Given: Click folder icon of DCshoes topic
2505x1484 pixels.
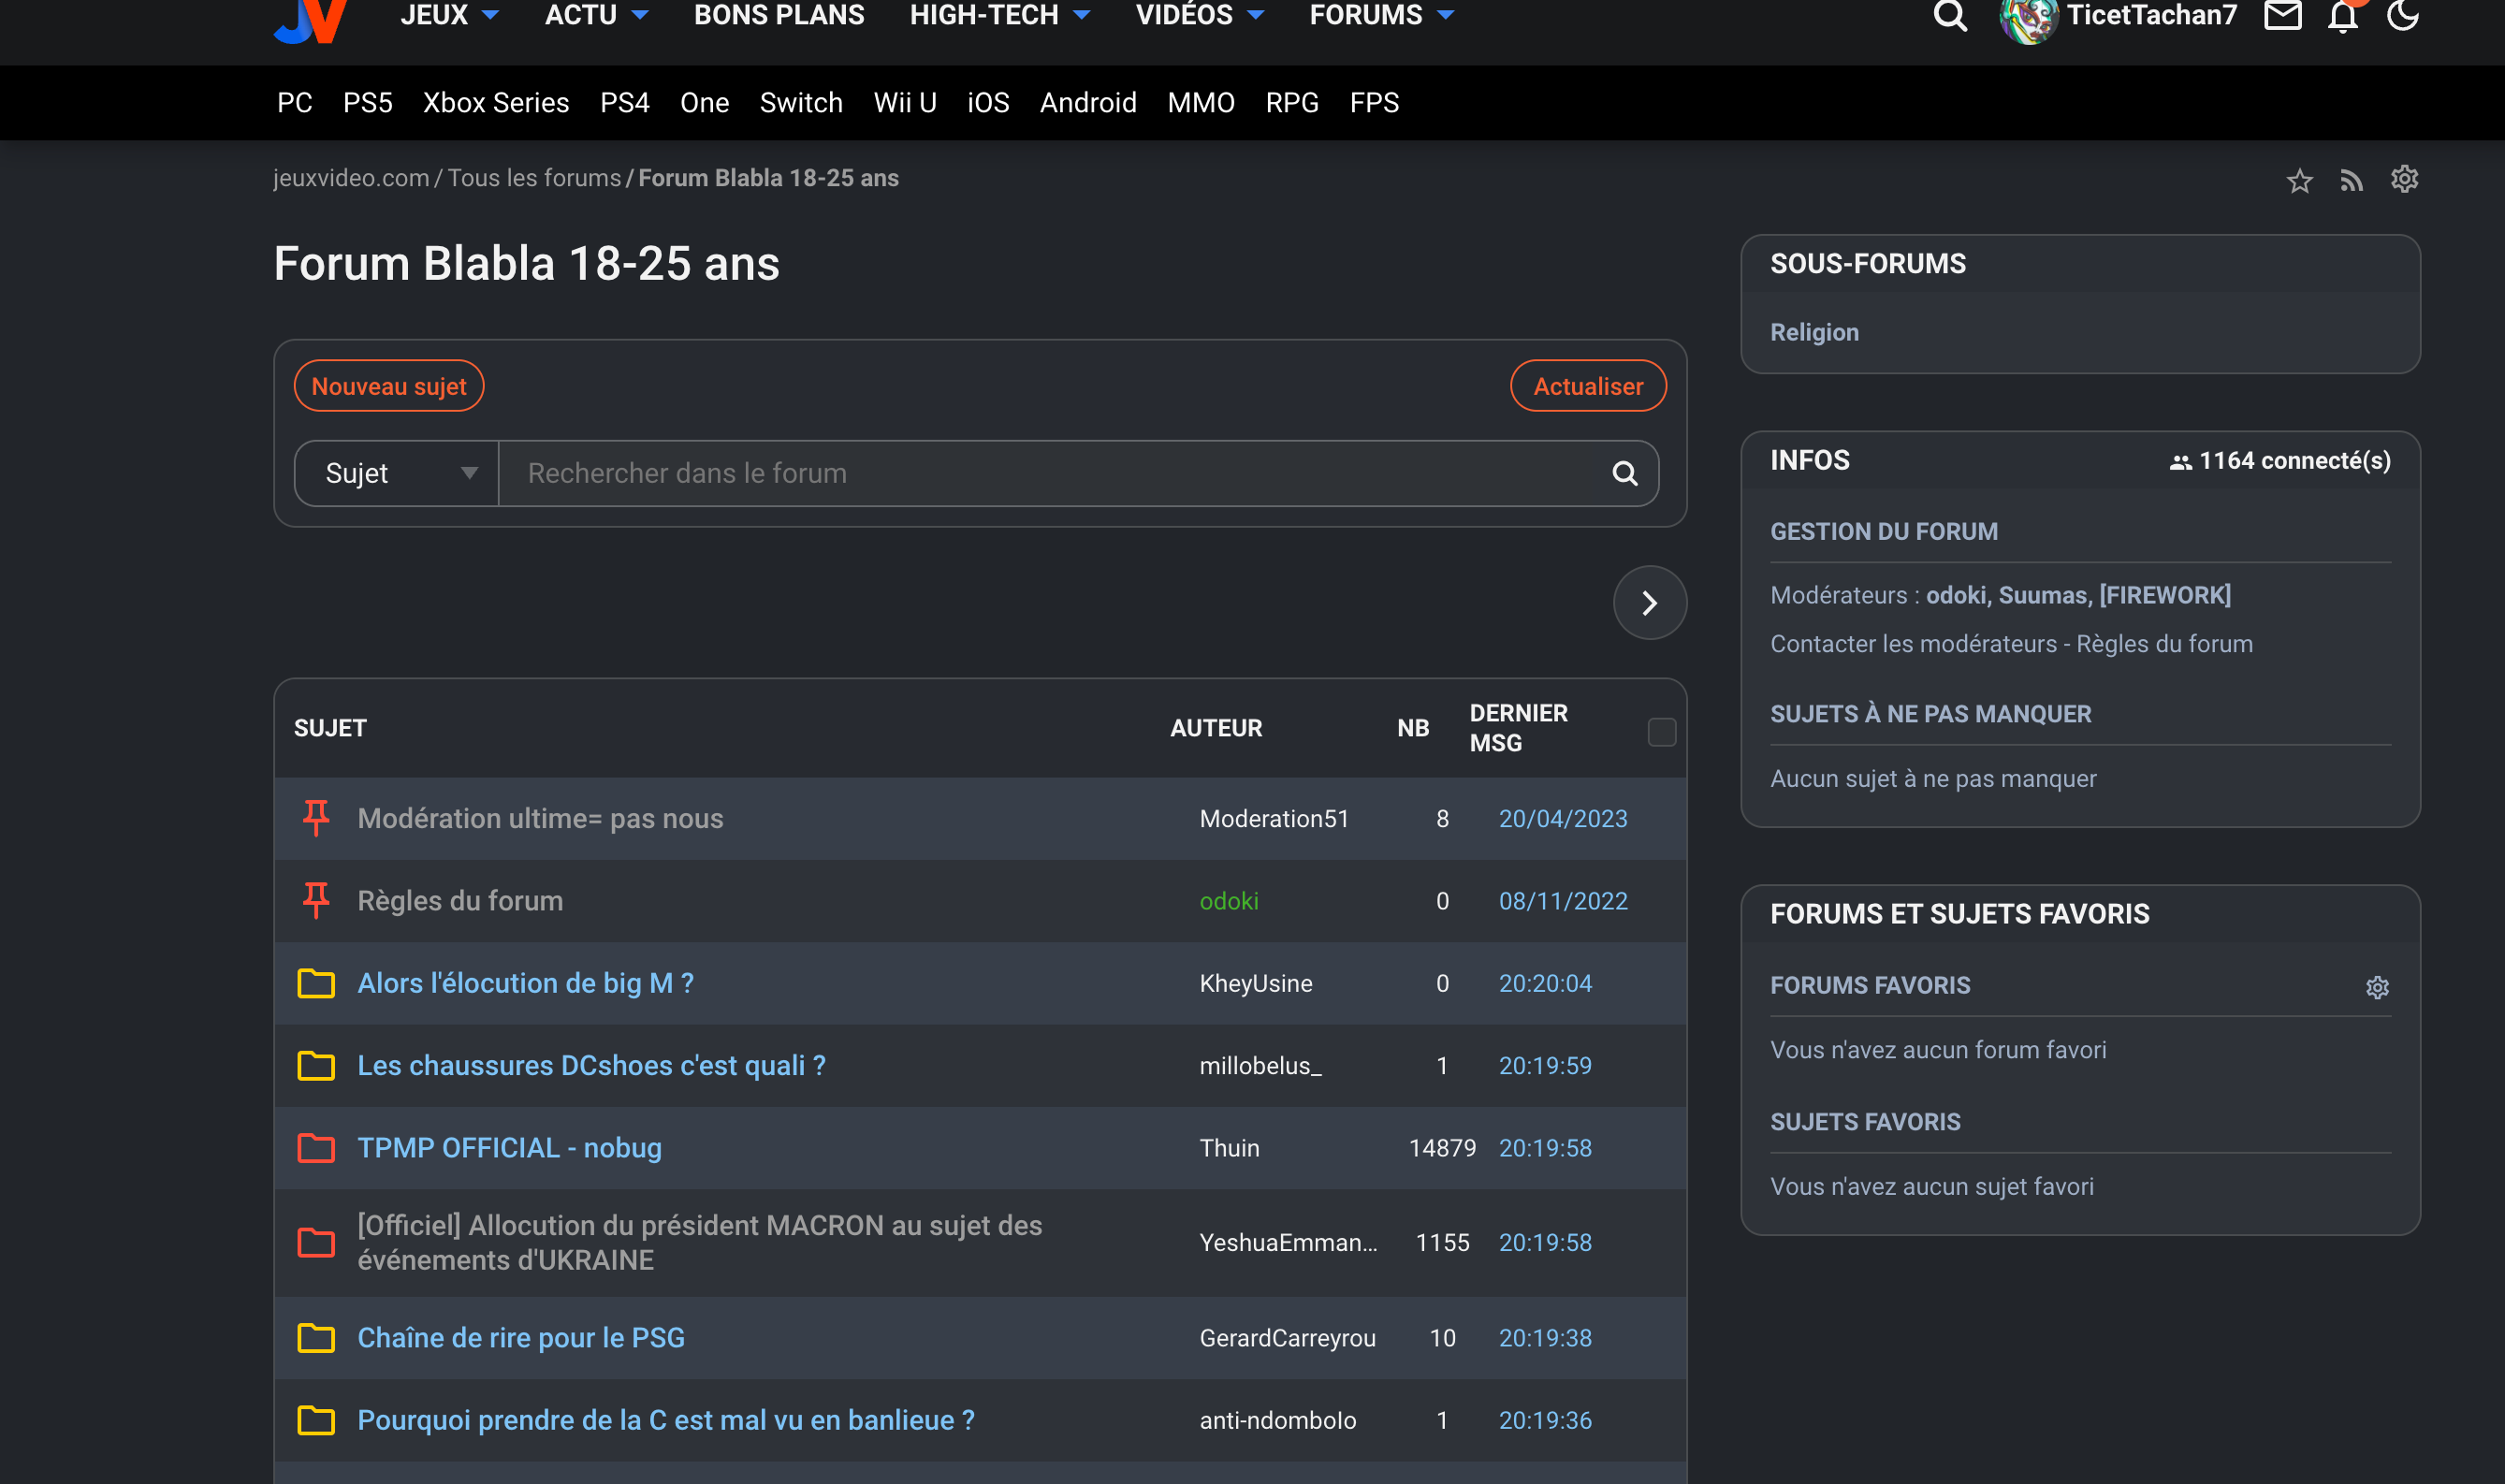Looking at the screenshot, I should point(316,1065).
